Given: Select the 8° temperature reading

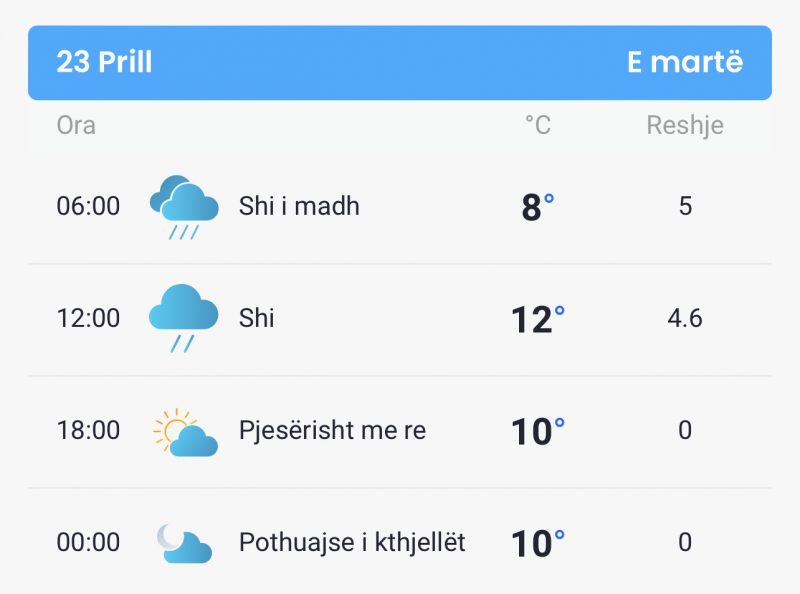Looking at the screenshot, I should pyautogui.click(x=538, y=207).
